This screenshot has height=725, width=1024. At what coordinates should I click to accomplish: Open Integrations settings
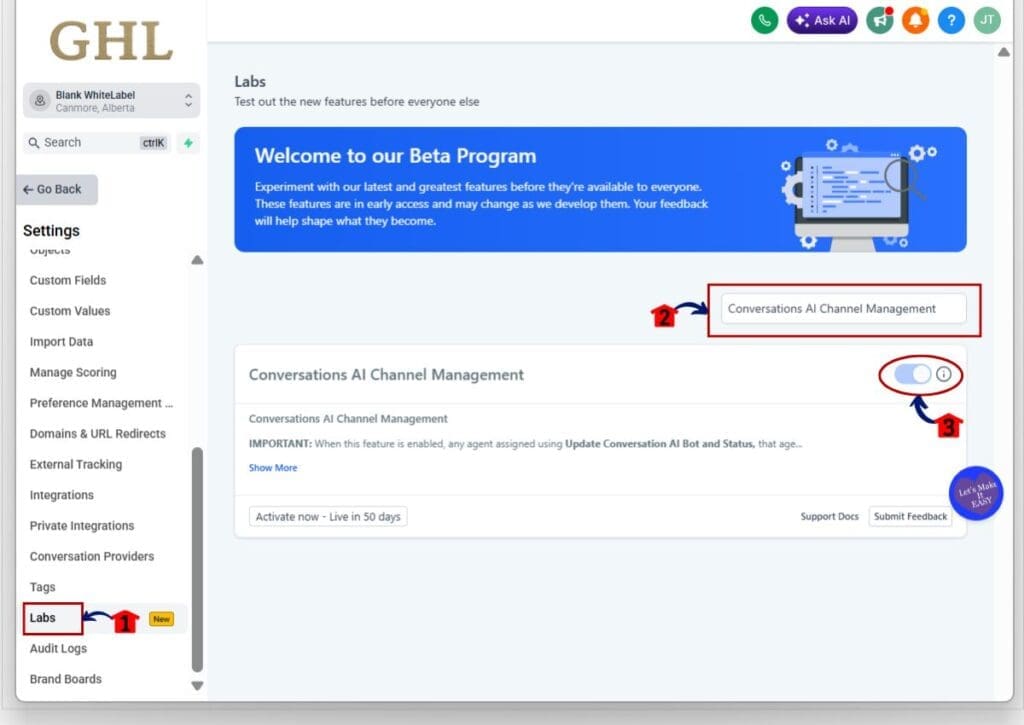[61, 495]
